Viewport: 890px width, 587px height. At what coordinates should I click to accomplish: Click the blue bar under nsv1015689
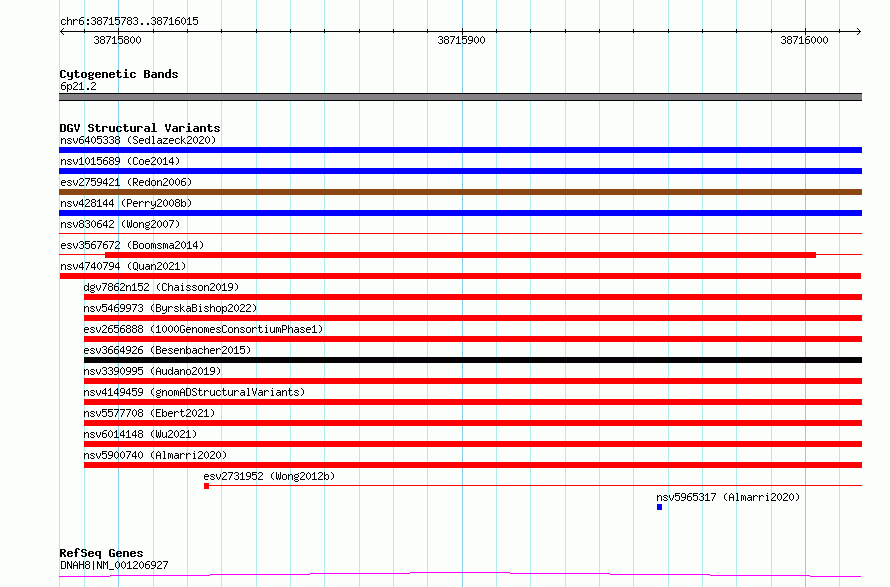coord(460,171)
